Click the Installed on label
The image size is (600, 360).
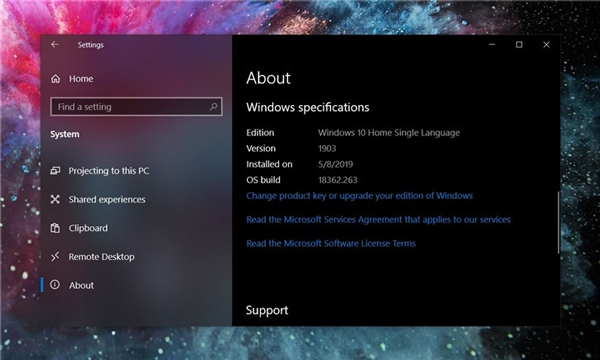pos(269,164)
